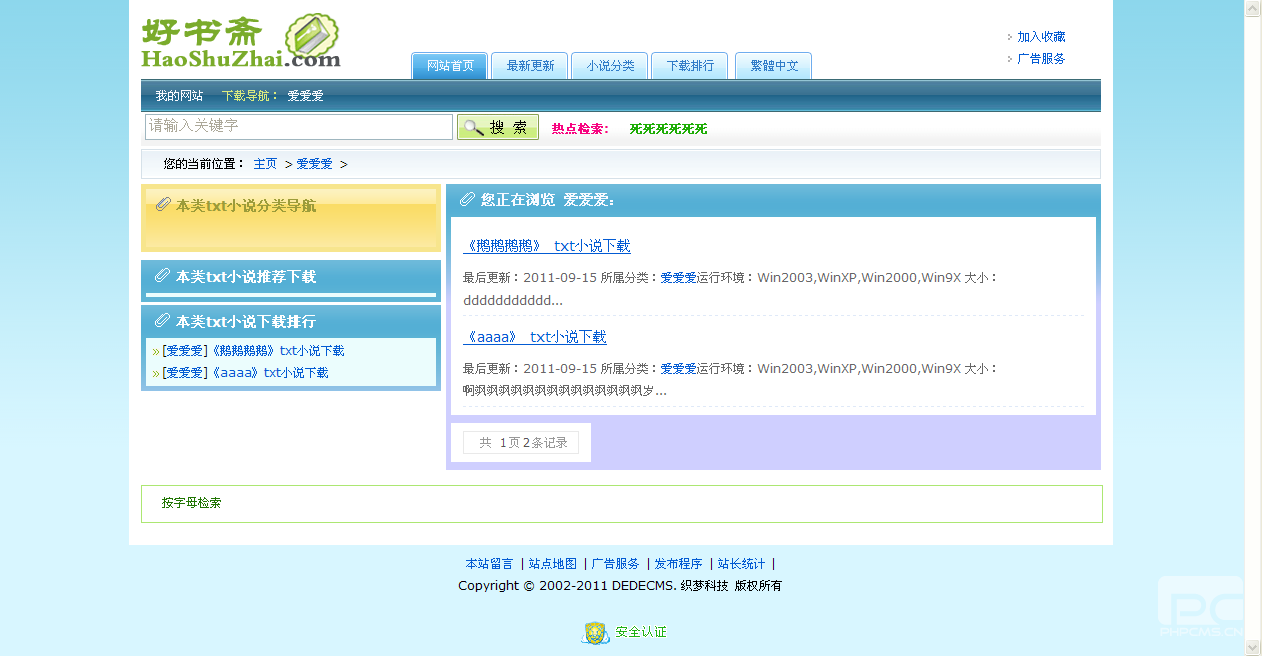The height and width of the screenshot is (656, 1263).
Task: Click 广告服务 footer link
Action: (x=615, y=564)
